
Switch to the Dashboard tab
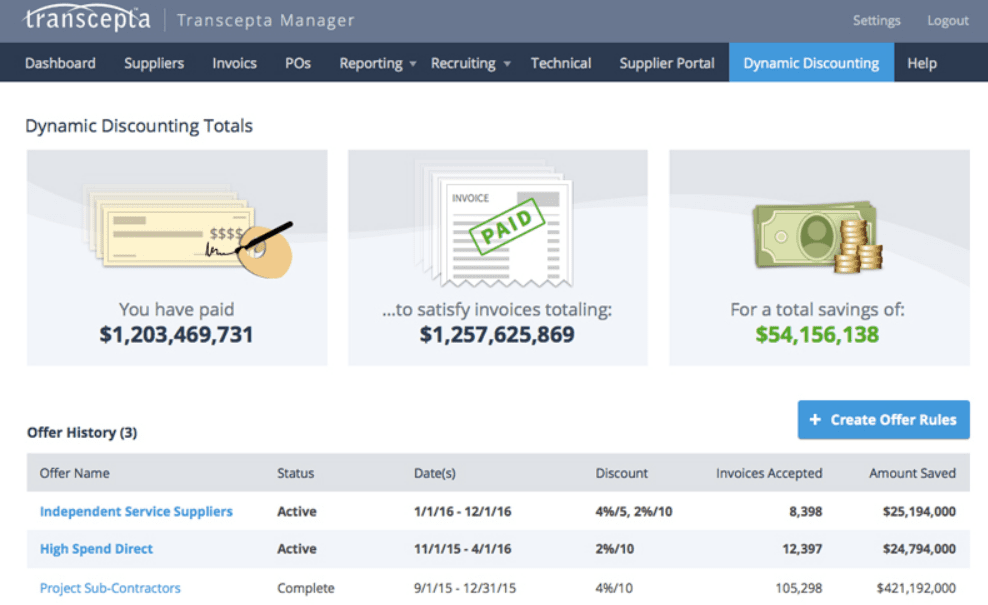(59, 62)
